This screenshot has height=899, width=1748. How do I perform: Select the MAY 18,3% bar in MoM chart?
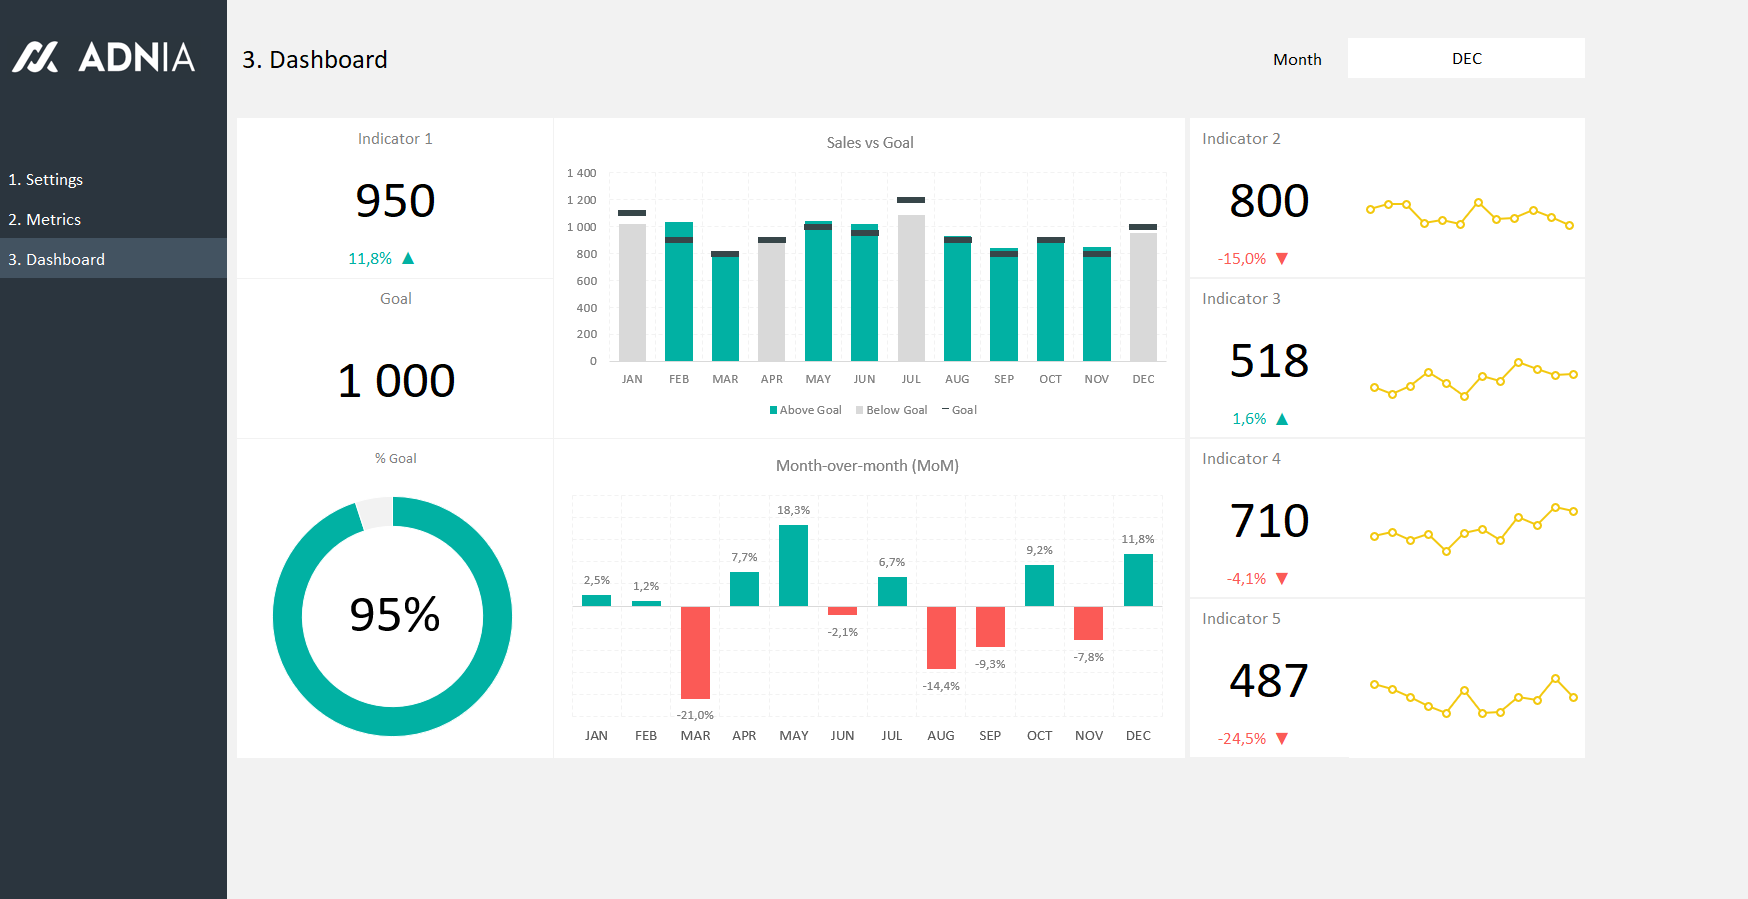click(x=793, y=565)
